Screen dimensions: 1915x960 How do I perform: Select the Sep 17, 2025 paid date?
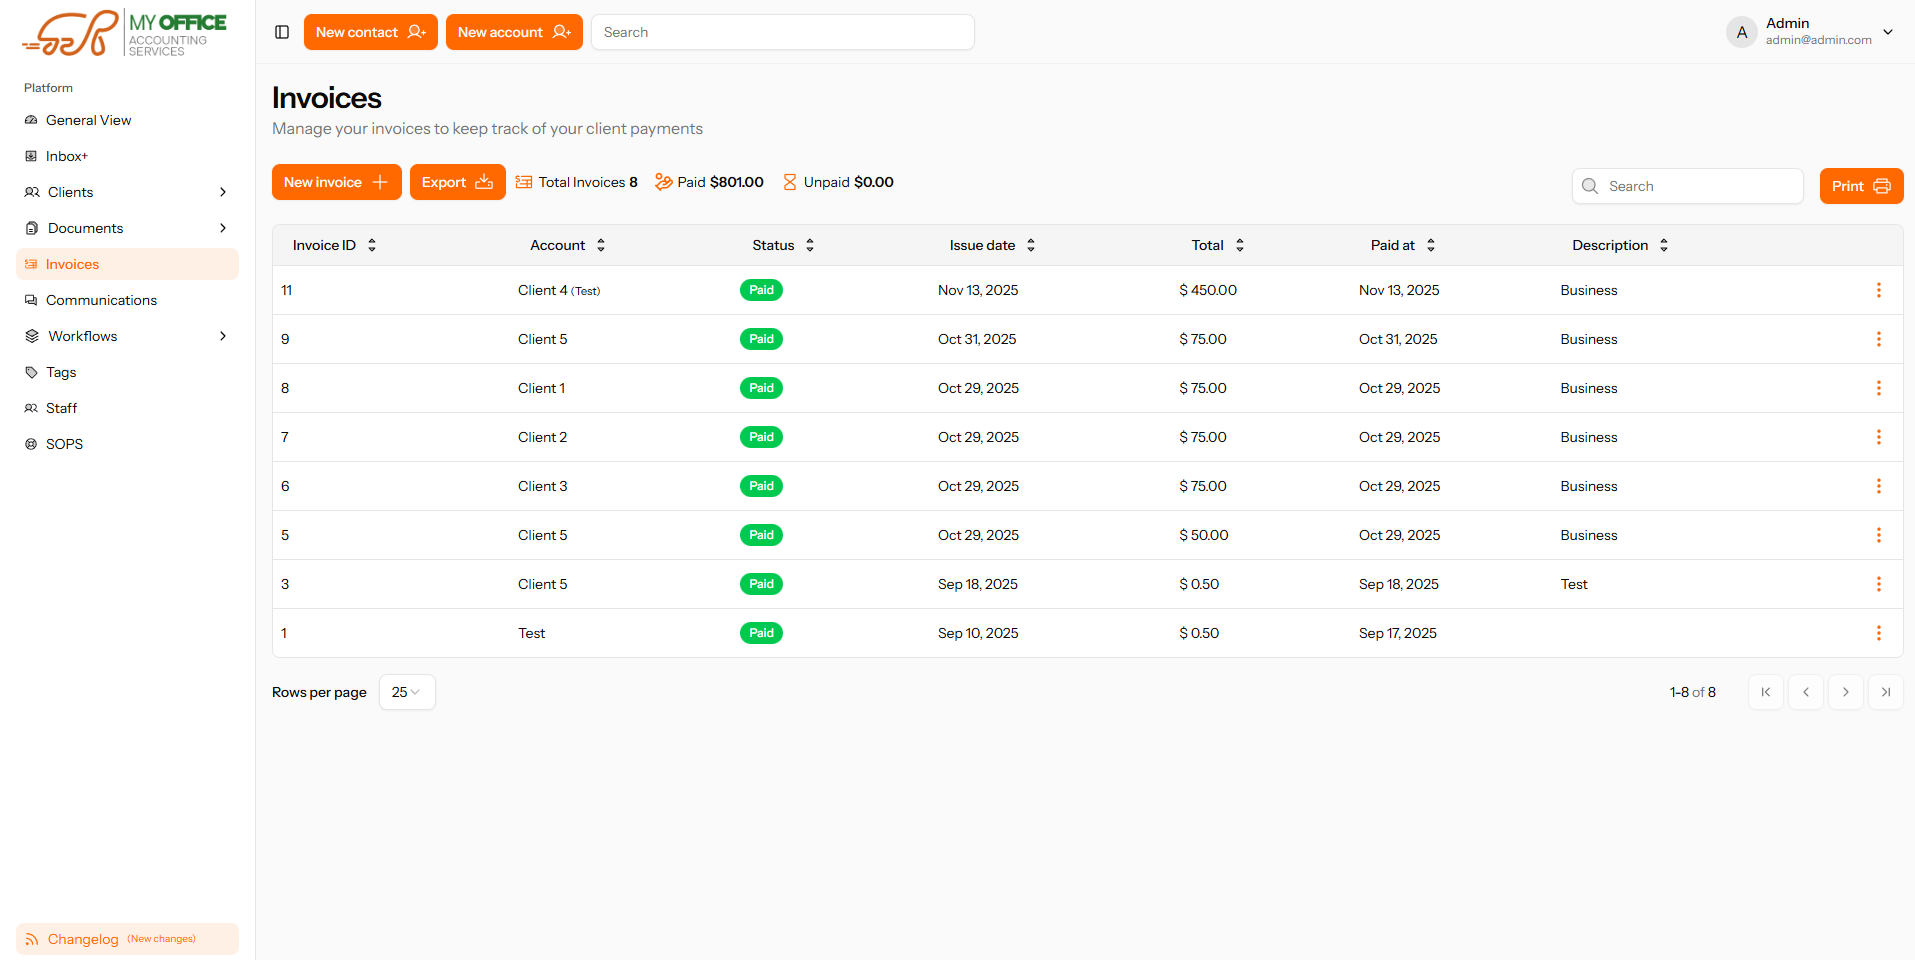[1398, 633]
